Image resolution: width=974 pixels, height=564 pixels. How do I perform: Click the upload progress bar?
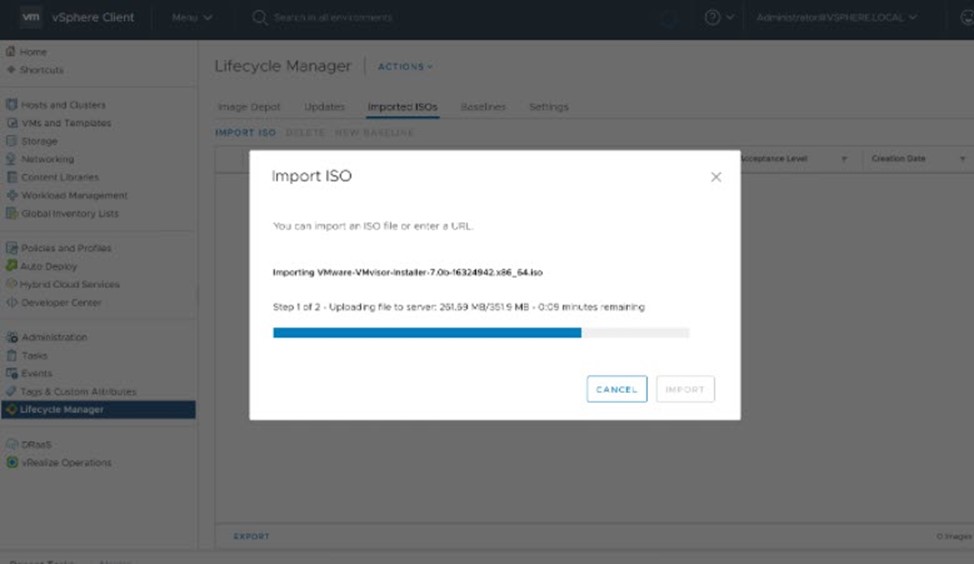tap(481, 333)
